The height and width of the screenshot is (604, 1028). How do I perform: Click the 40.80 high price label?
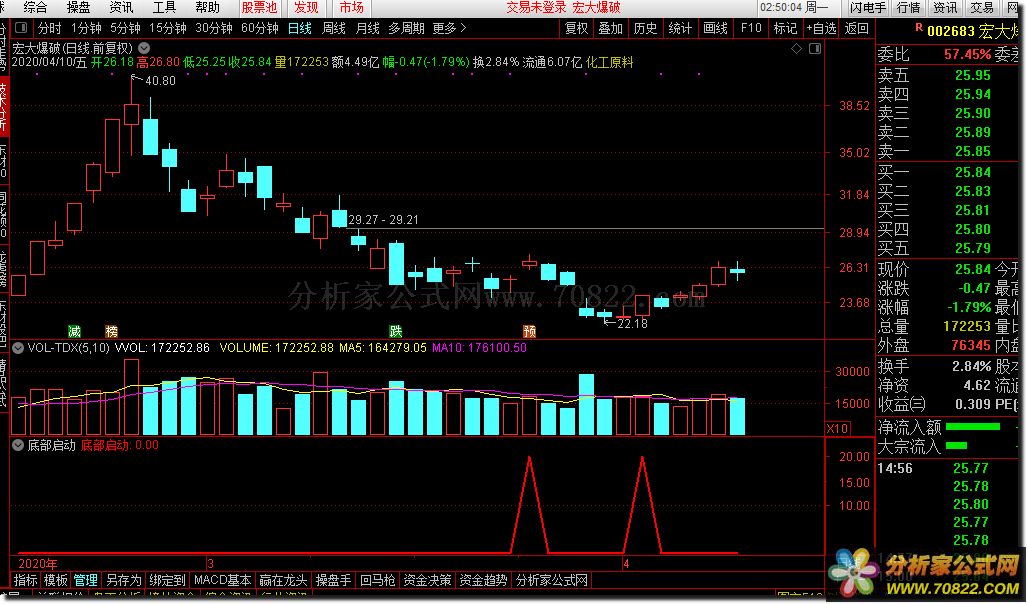[x=160, y=81]
